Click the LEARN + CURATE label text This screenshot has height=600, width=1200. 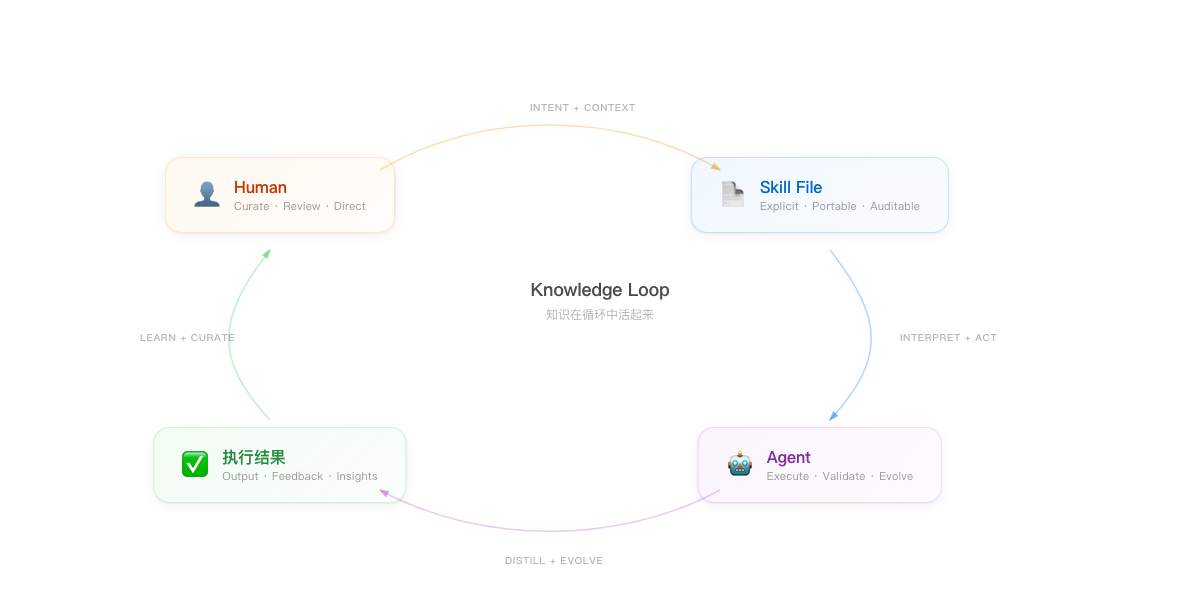187,337
